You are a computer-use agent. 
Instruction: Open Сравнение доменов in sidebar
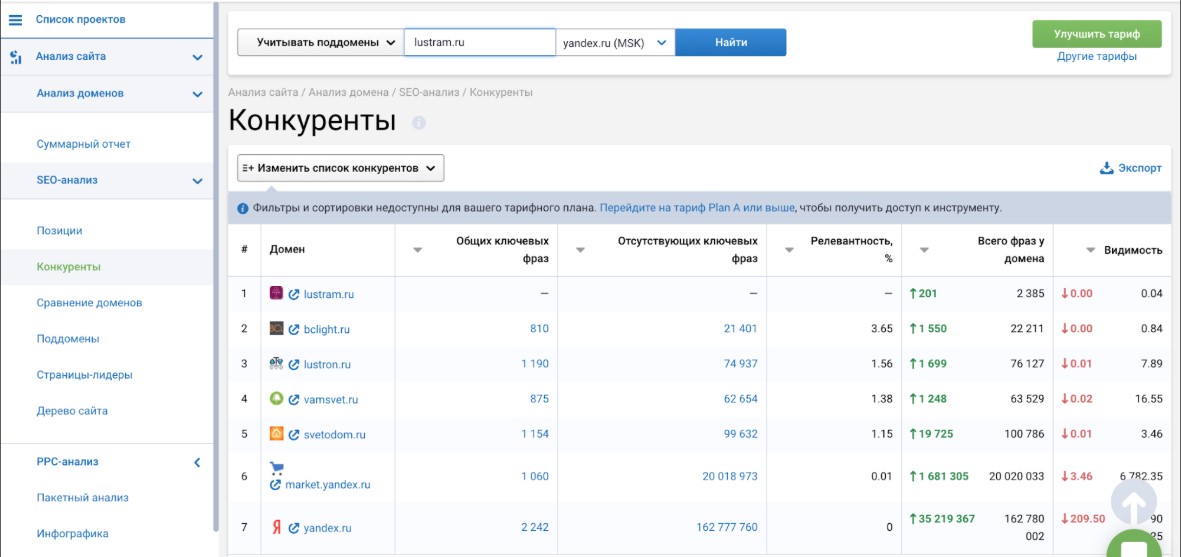(89, 303)
